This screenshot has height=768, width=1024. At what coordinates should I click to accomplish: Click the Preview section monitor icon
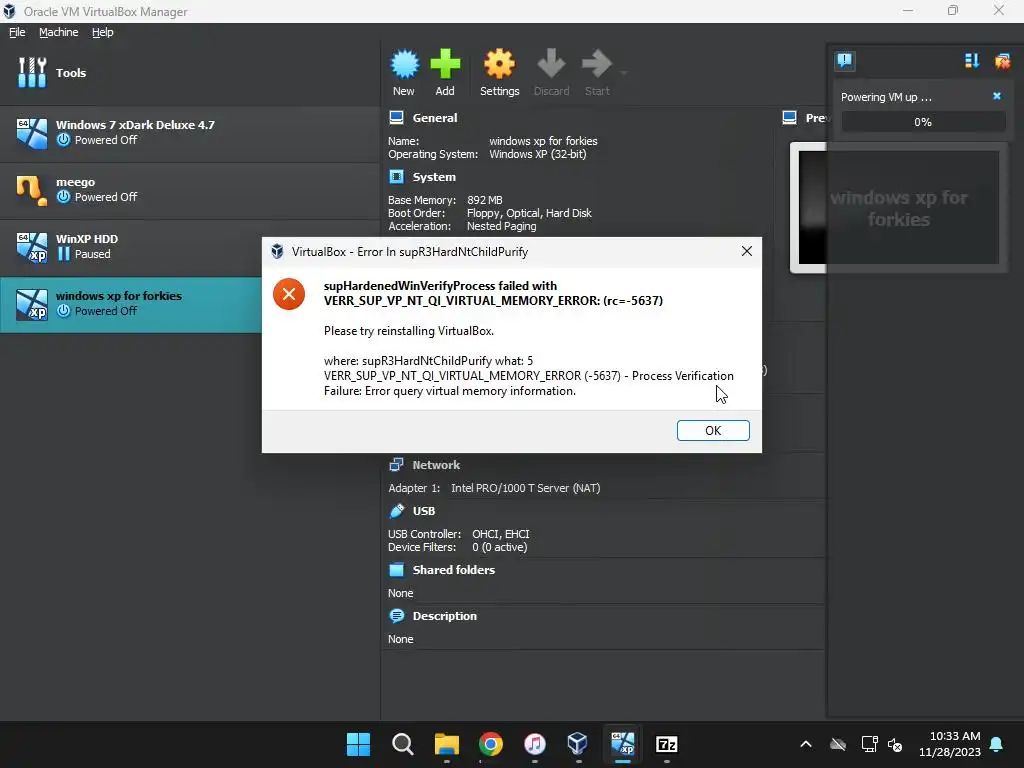tap(789, 118)
